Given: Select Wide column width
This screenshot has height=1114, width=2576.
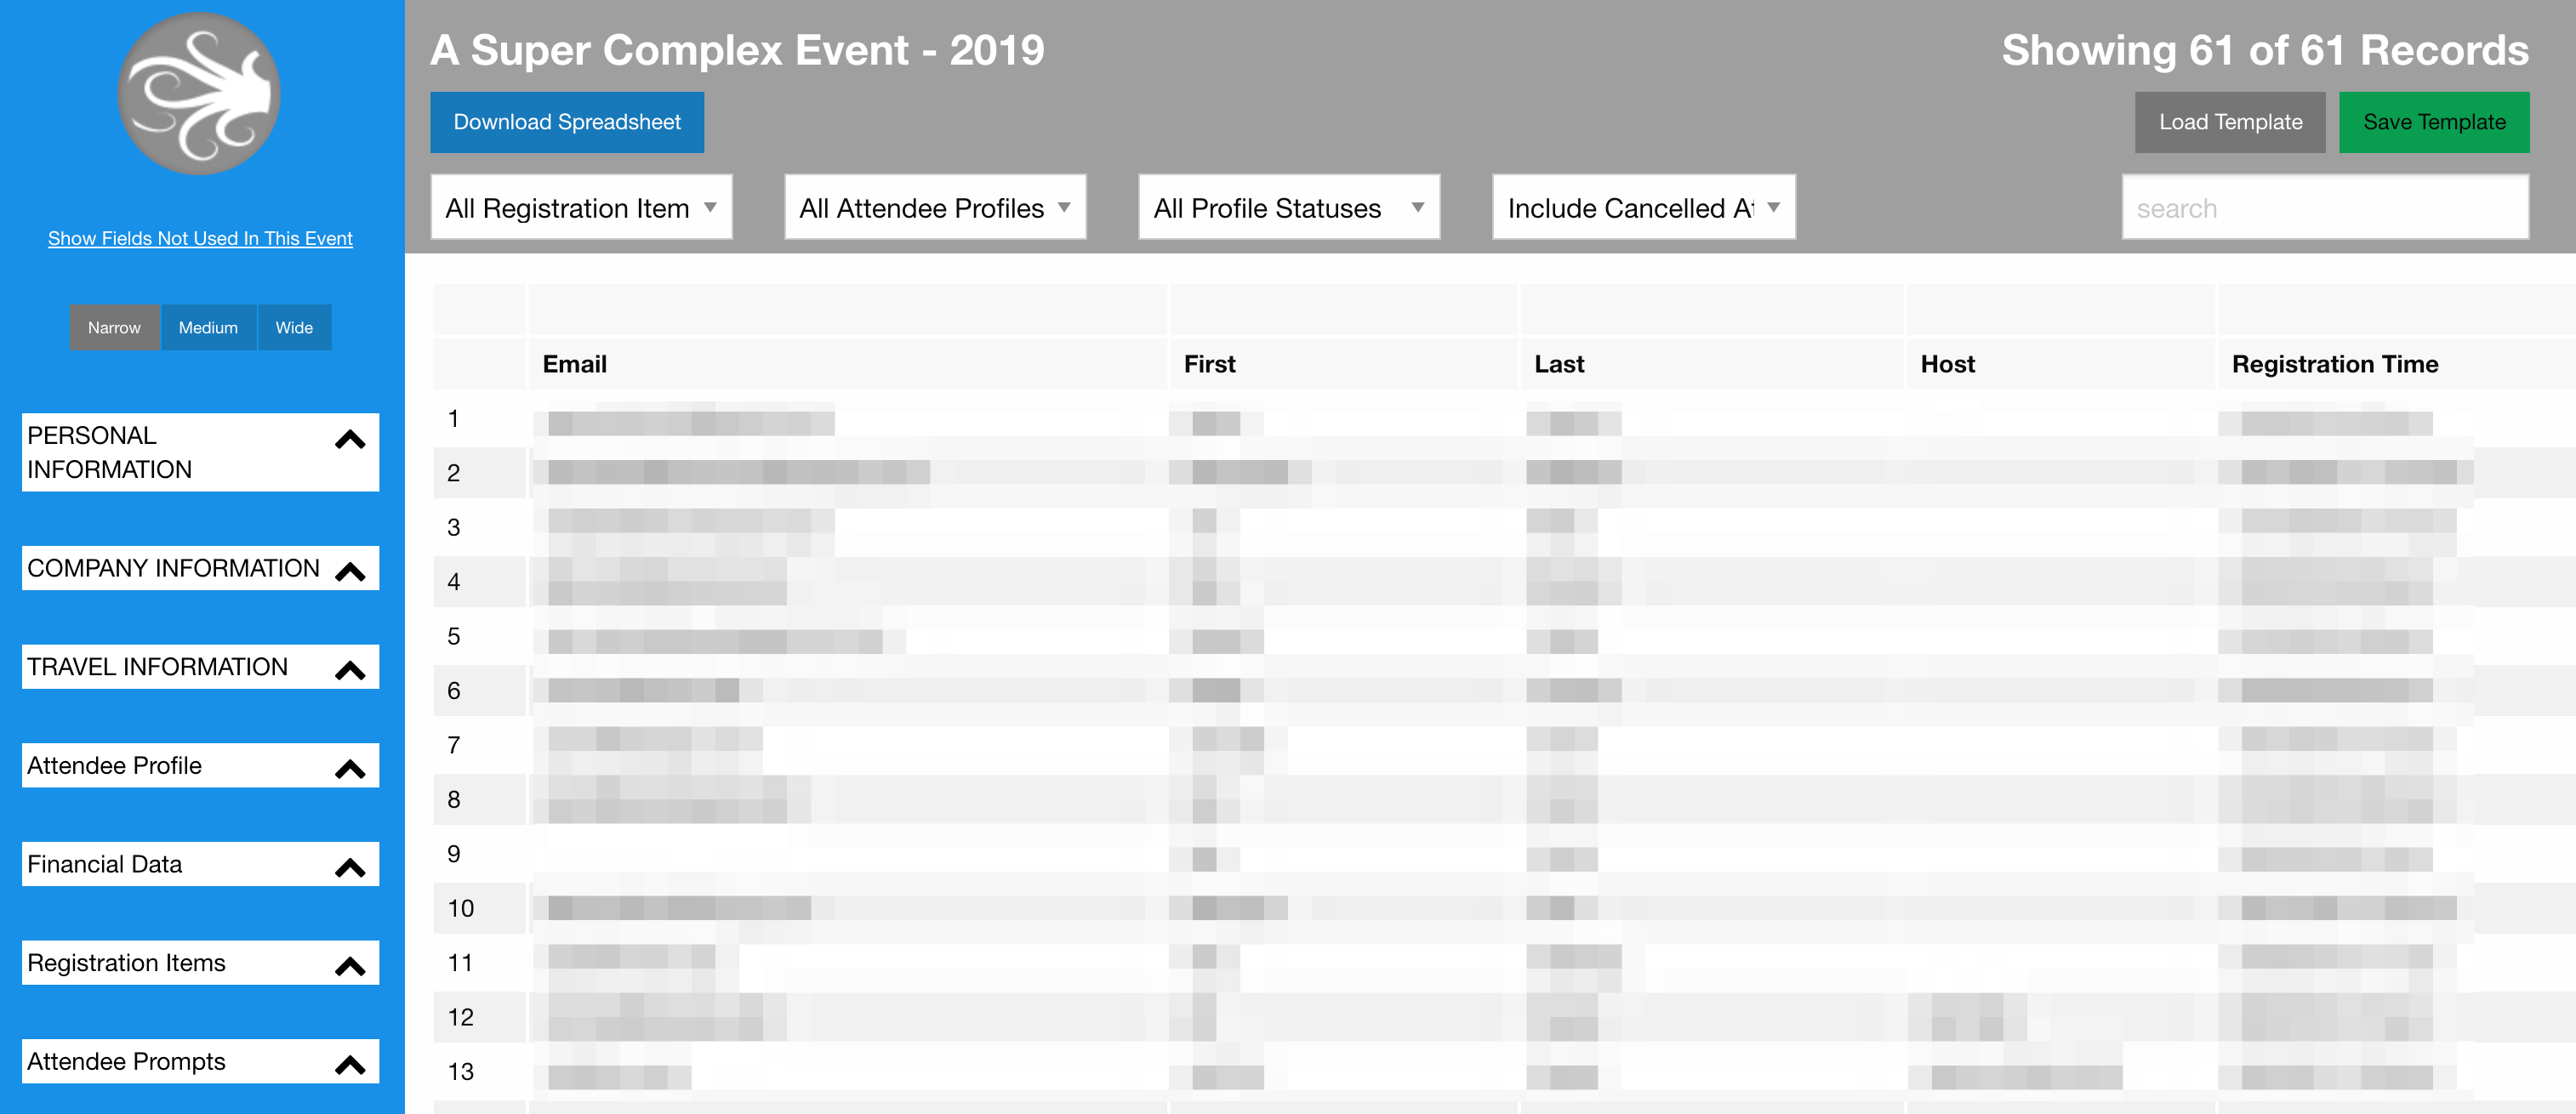Looking at the screenshot, I should [x=294, y=327].
